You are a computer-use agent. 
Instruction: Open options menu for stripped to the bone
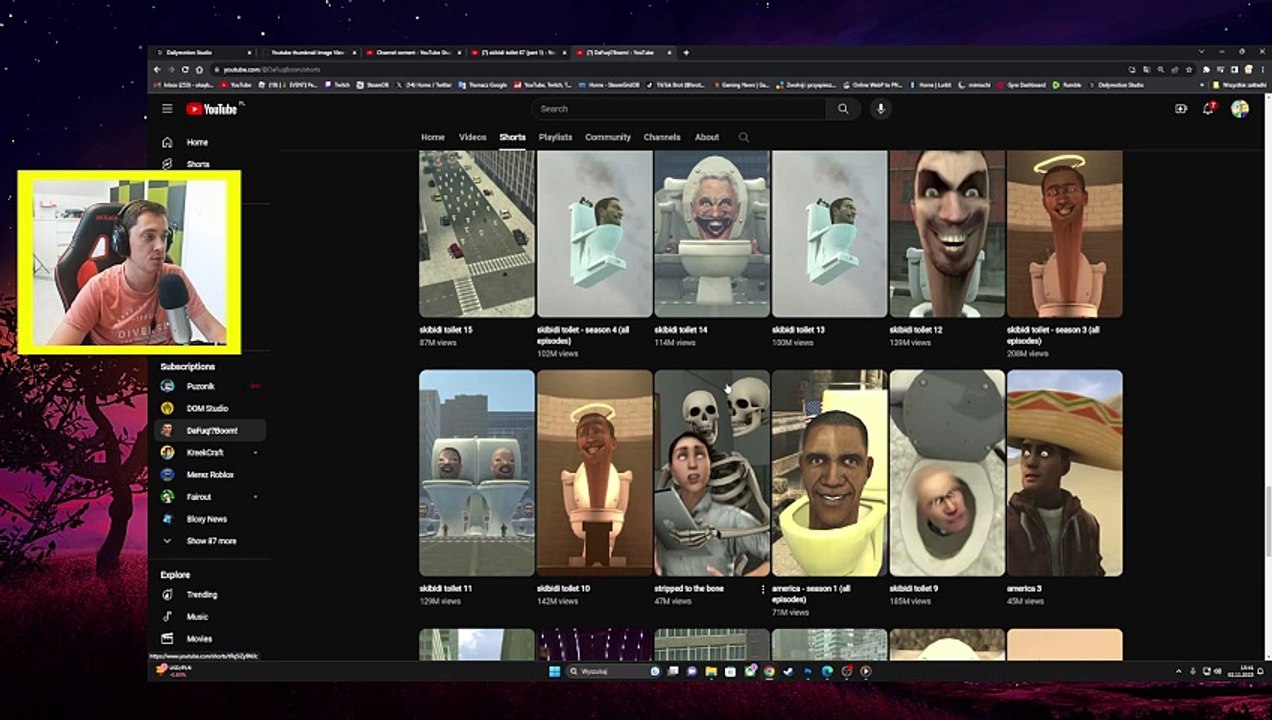click(x=763, y=589)
